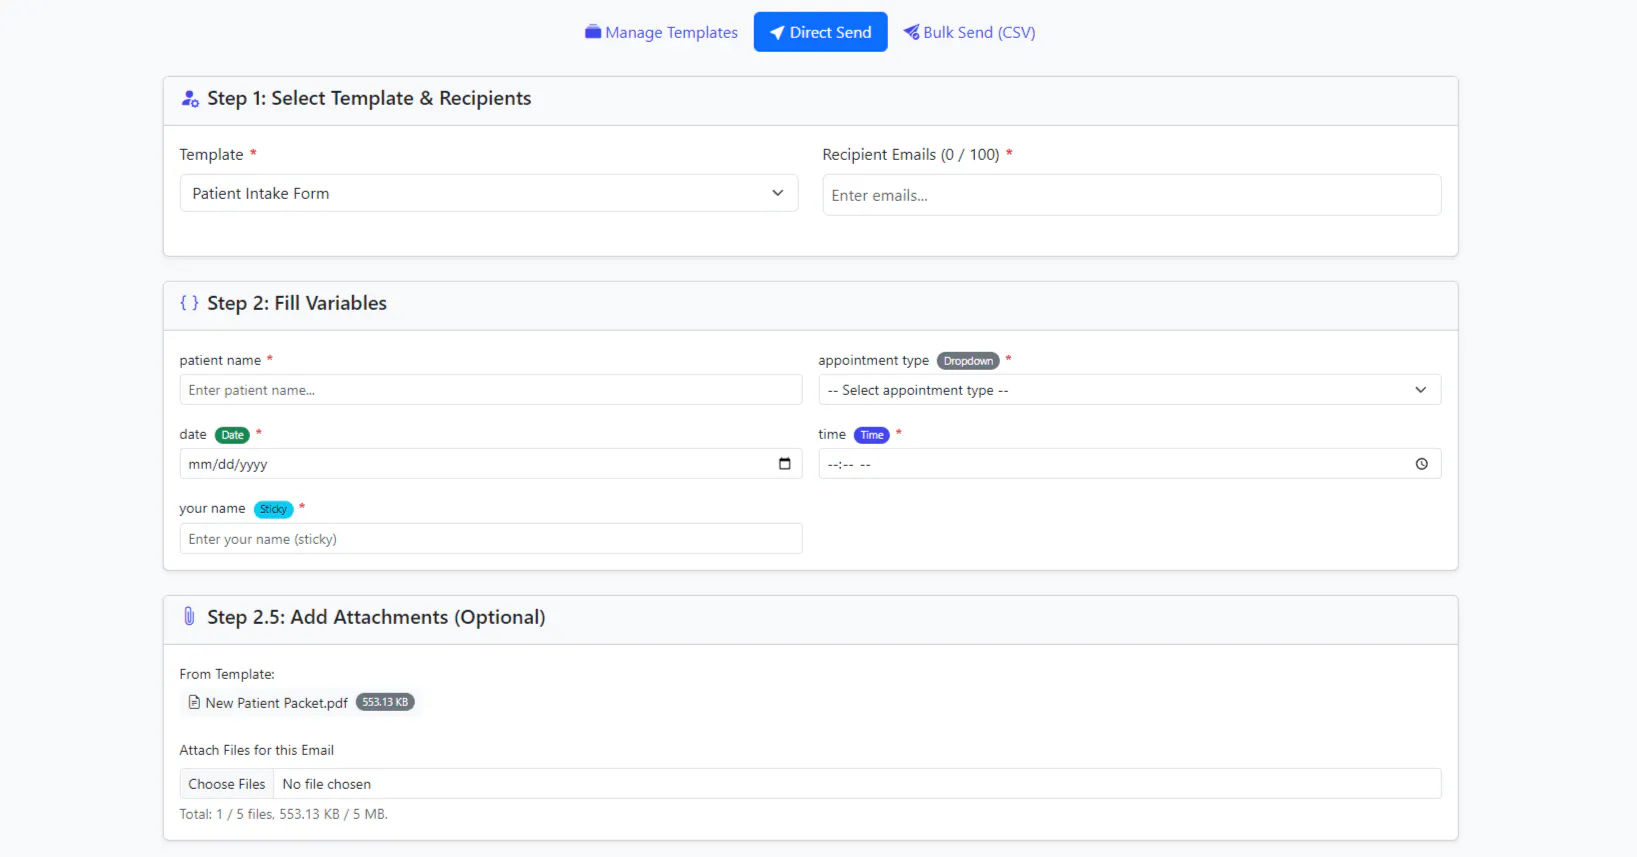Click the Sticky badge beside your name
Viewport: 1637px width, 857px height.
pos(273,509)
